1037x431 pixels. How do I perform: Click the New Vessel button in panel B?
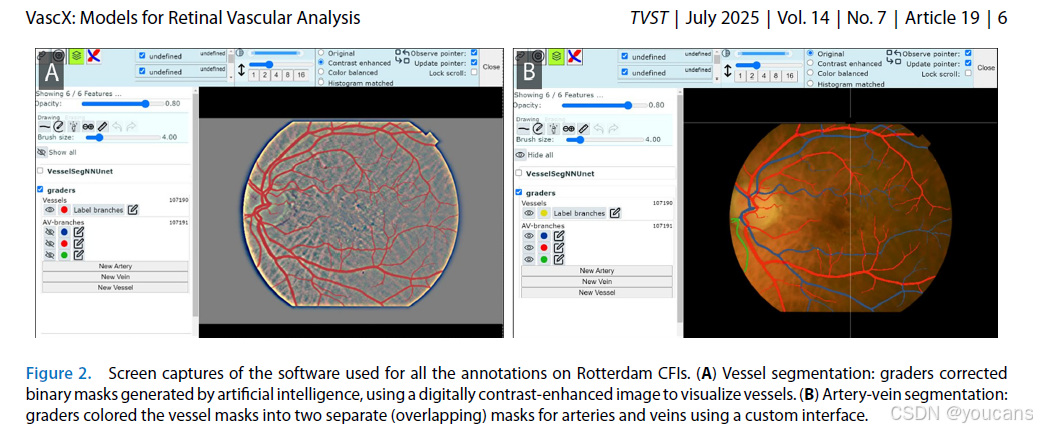tap(597, 292)
